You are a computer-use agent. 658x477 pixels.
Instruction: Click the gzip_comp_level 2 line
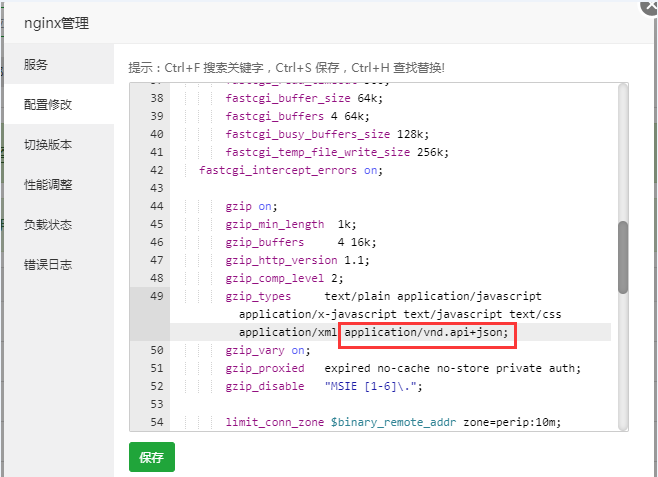(284, 278)
